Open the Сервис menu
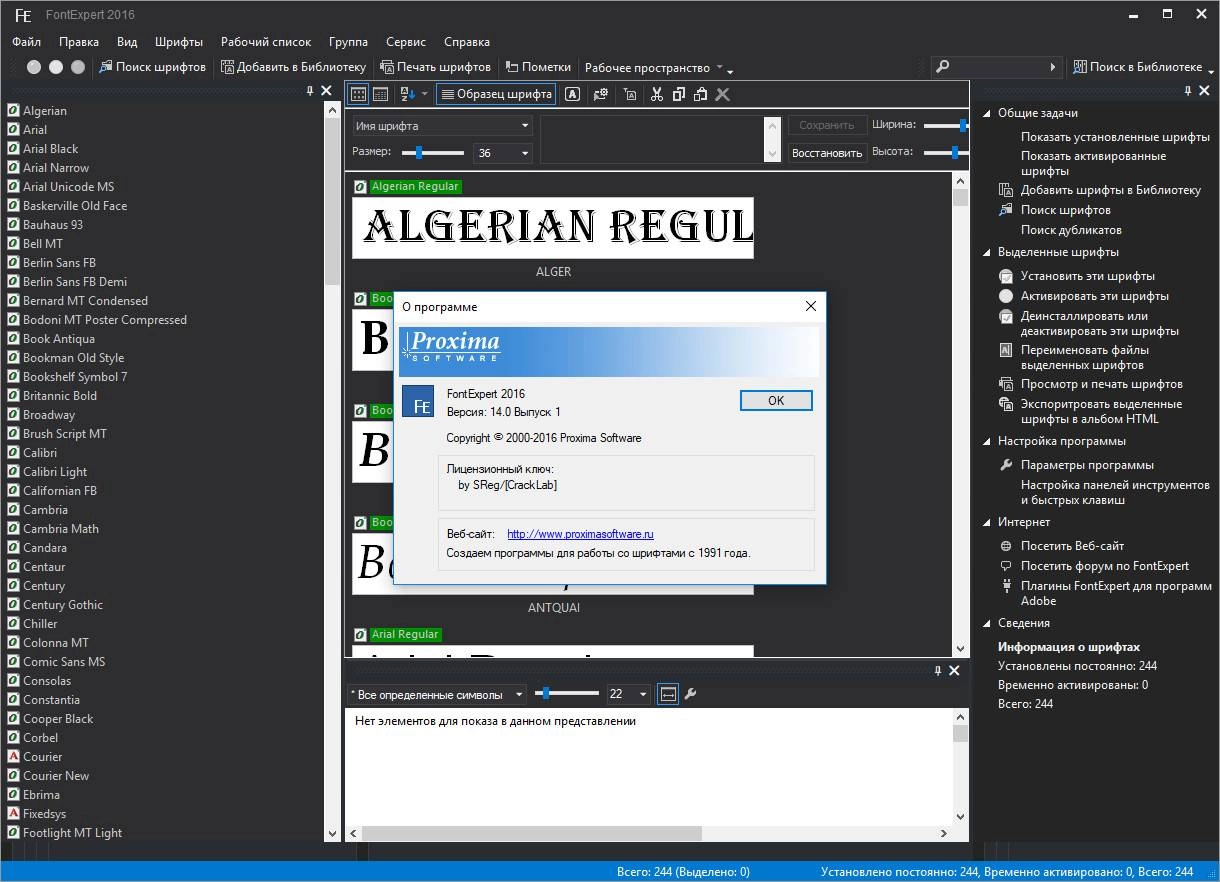This screenshot has height=882, width=1220. (406, 42)
